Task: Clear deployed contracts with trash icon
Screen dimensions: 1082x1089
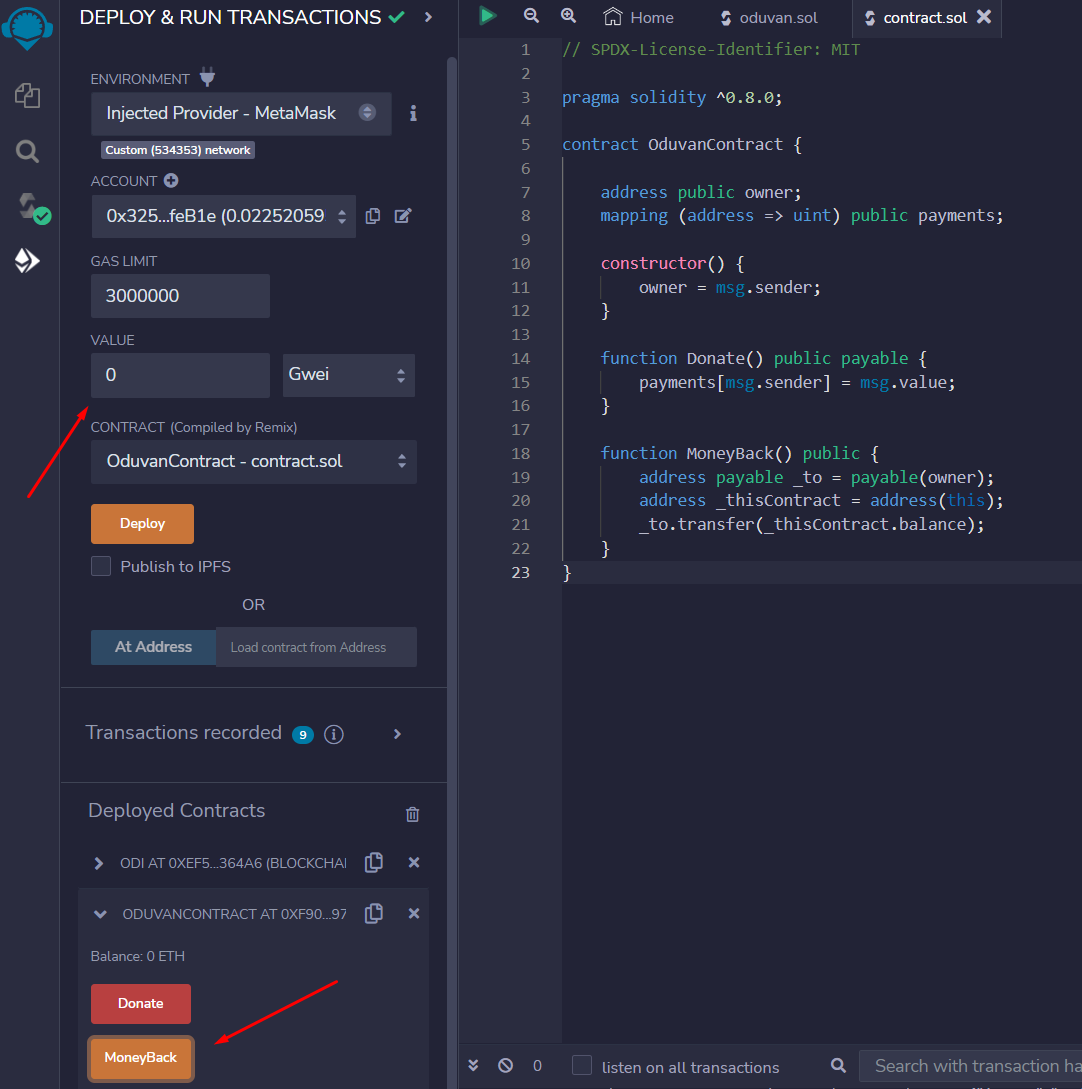Action: [413, 814]
